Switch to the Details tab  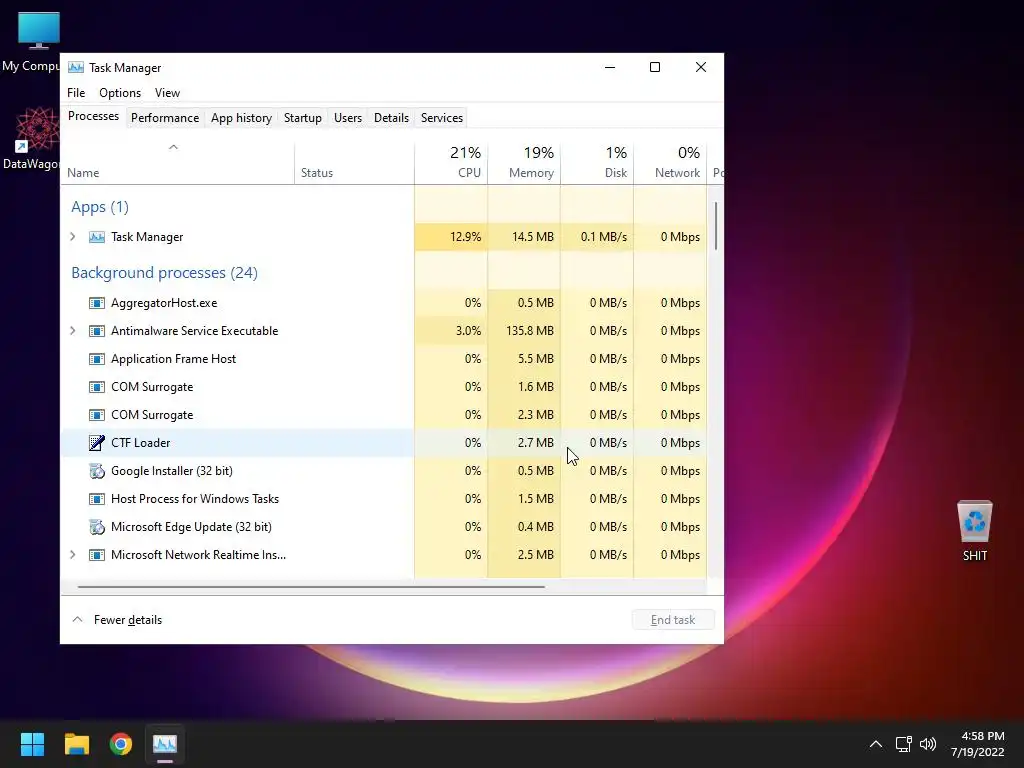coord(391,118)
